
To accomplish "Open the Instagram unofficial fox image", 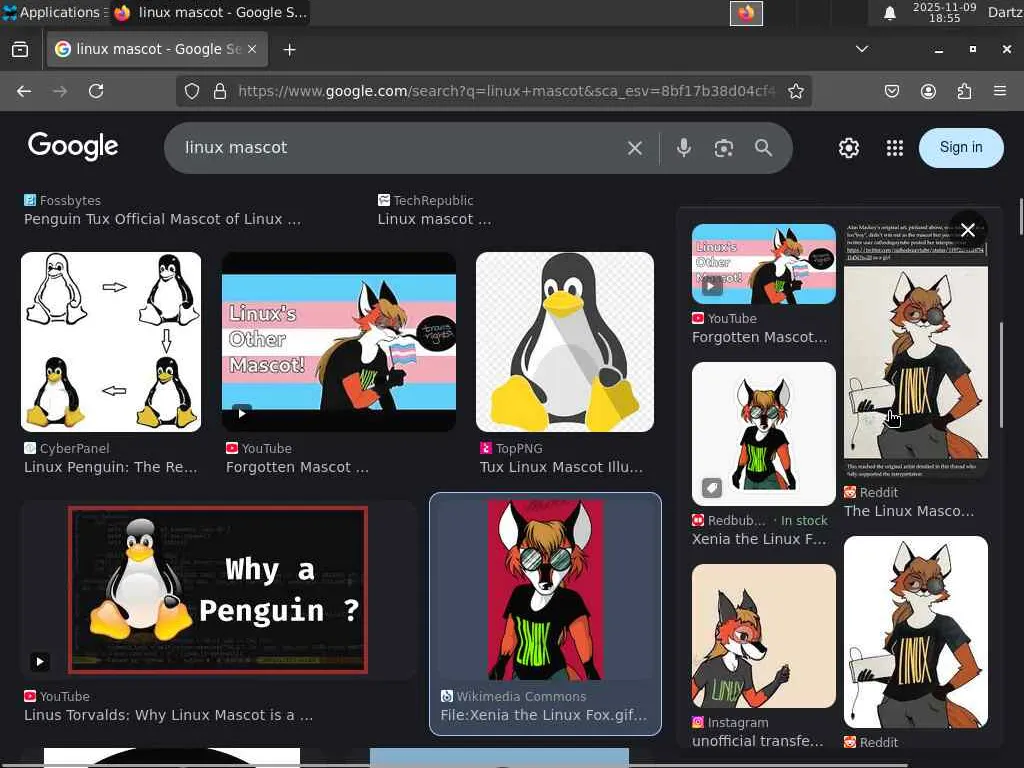I will (x=763, y=636).
